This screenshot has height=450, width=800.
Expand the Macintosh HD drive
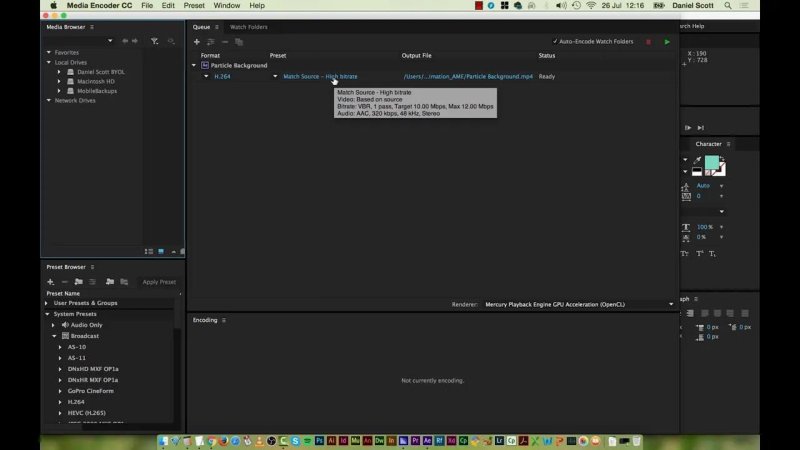(x=59, y=82)
